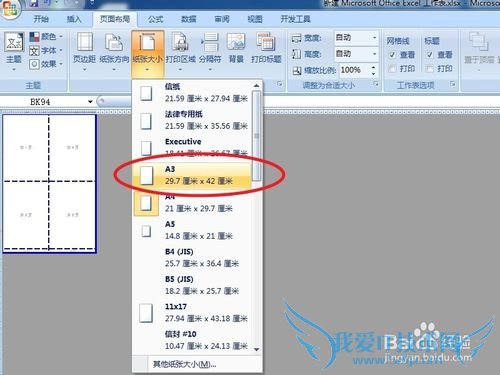Open the page setup dialog launcher

point(279,84)
